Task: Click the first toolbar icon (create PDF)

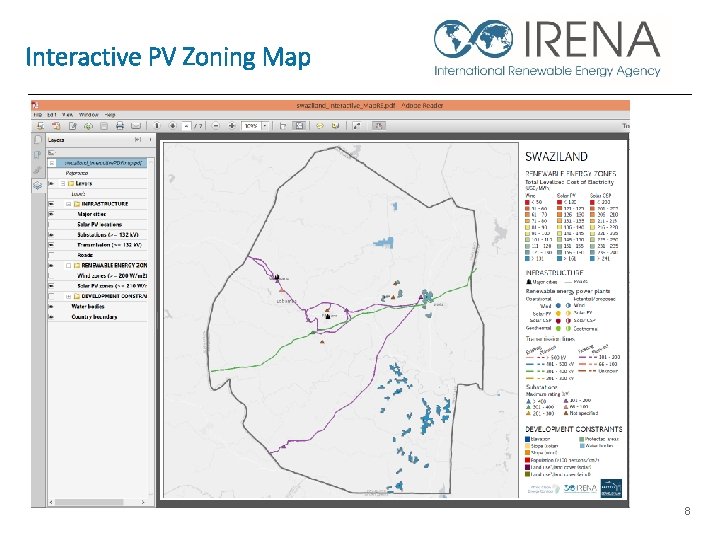Action: pyautogui.click(x=40, y=125)
